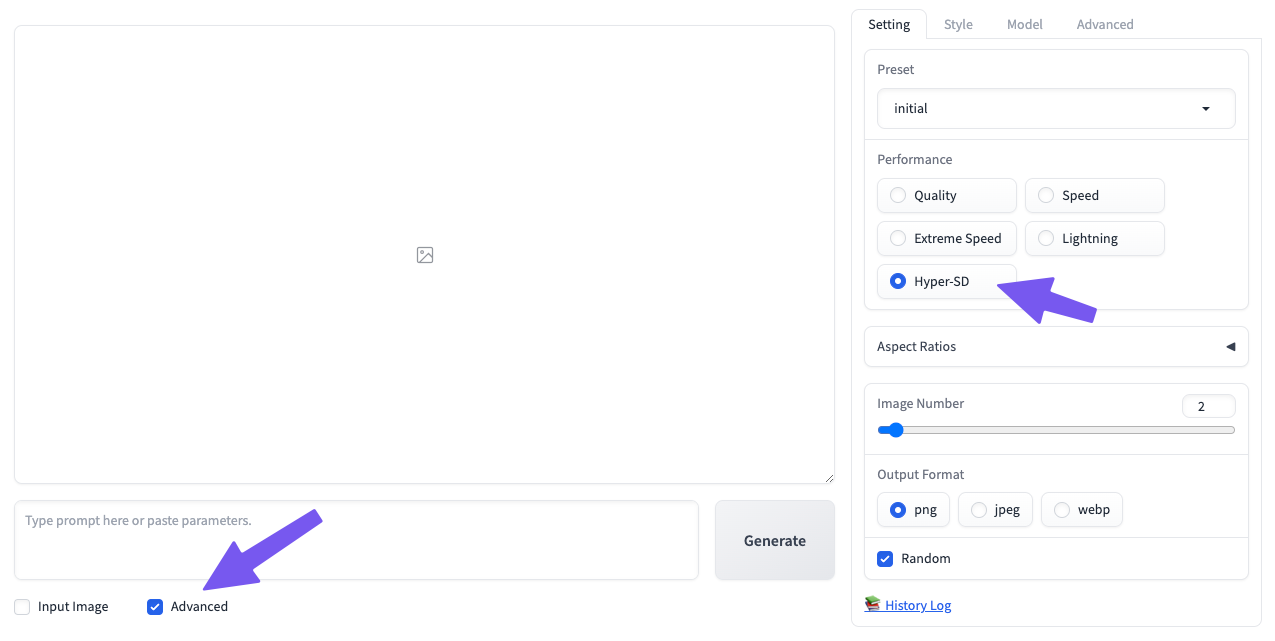This screenshot has width=1275, height=641.
Task: Click the books icon beside History Log
Action: coord(873,604)
